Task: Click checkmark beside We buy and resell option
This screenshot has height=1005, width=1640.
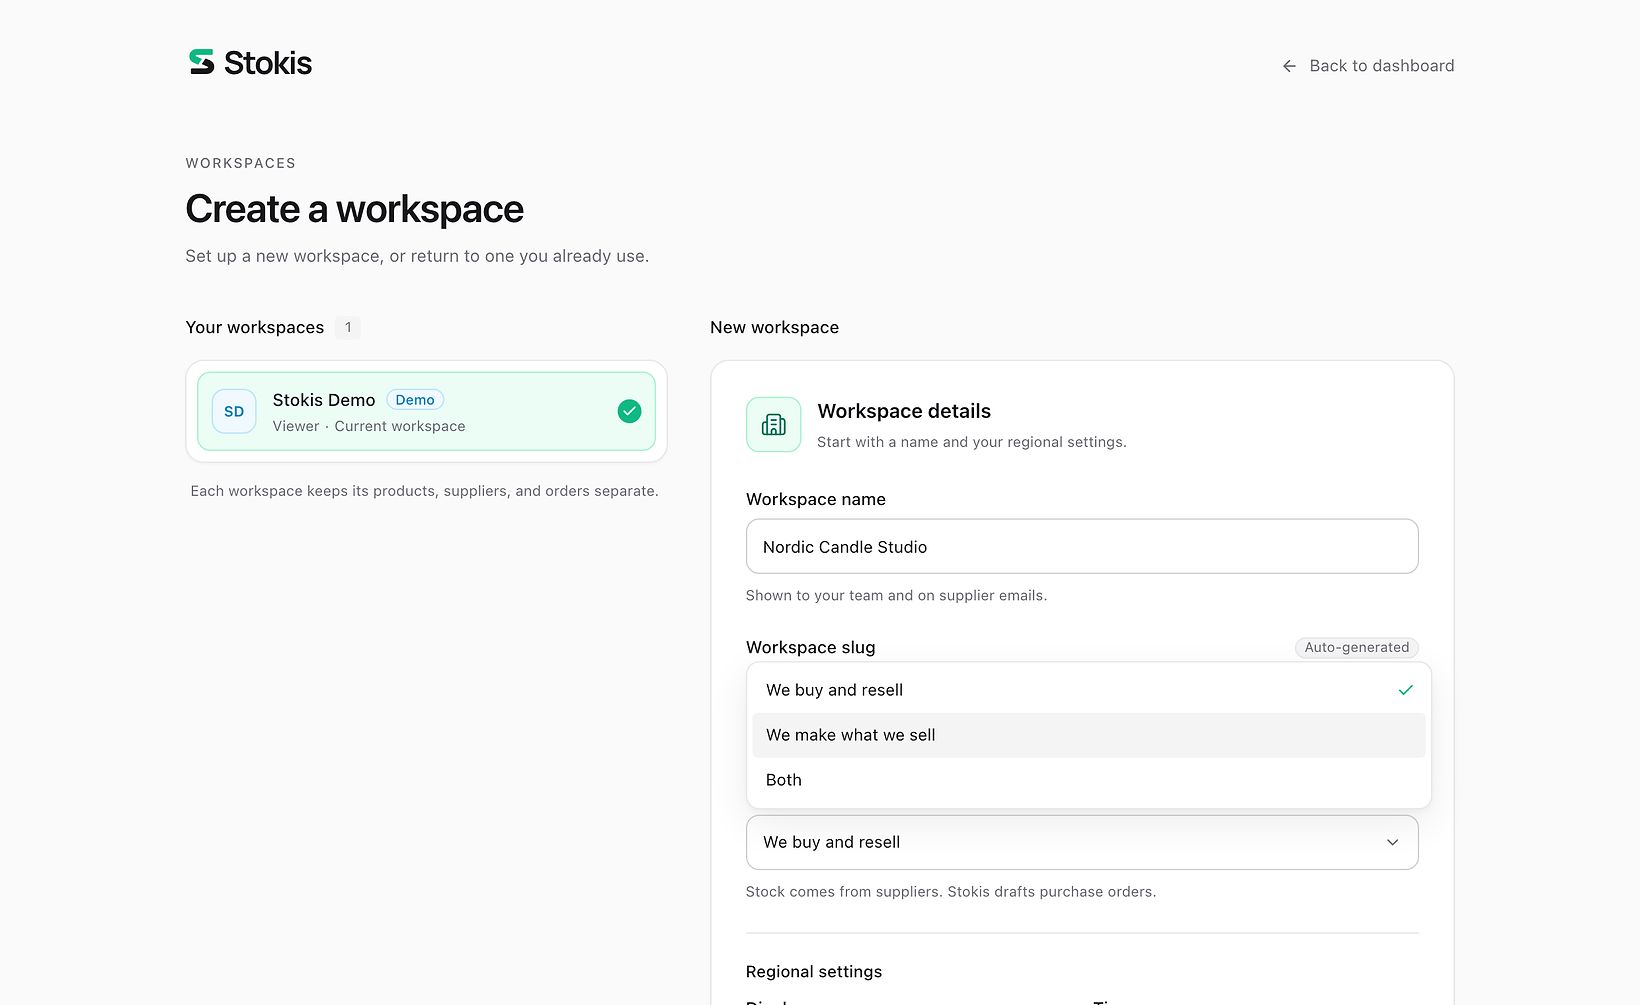Action: click(1405, 690)
